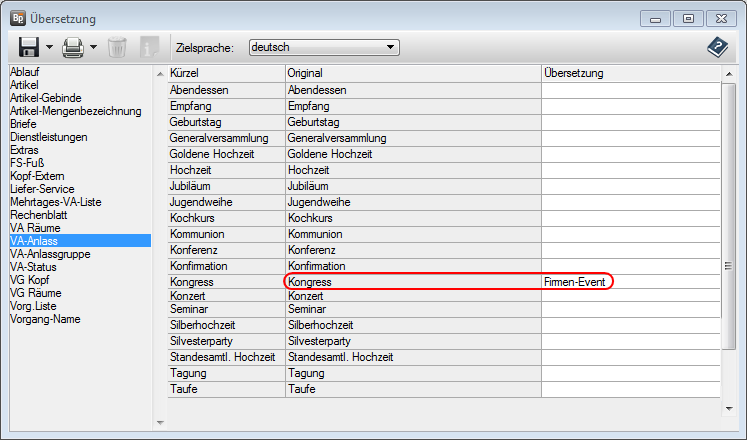This screenshot has height=440, width=747.
Task: Click the save (floppy disk) icon
Action: tap(28, 46)
